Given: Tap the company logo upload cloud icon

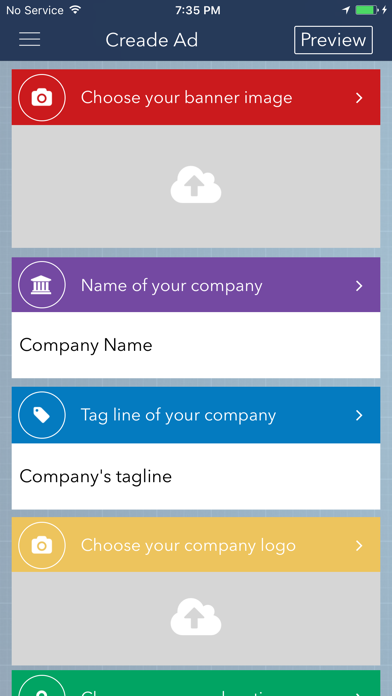Looking at the screenshot, I should [x=196, y=617].
